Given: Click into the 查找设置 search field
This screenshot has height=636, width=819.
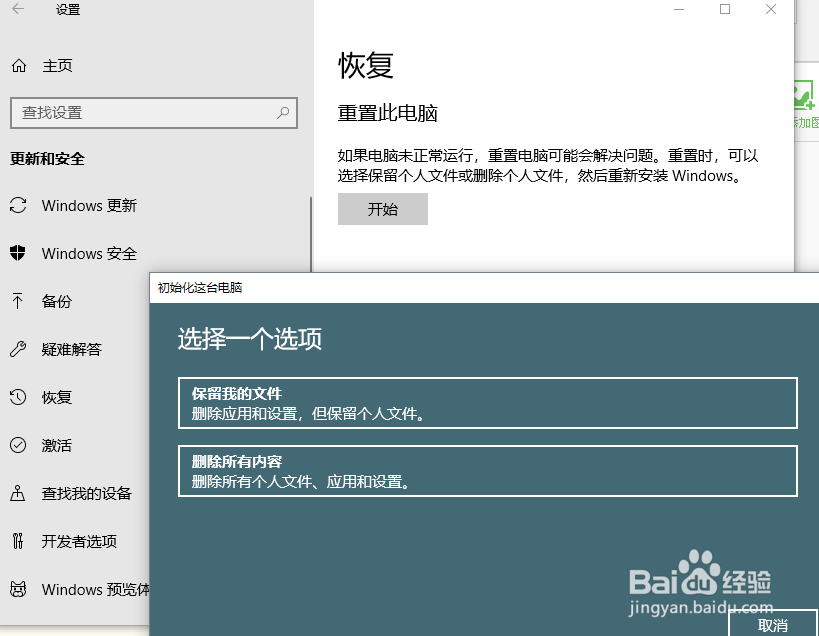Looking at the screenshot, I should 154,112.
